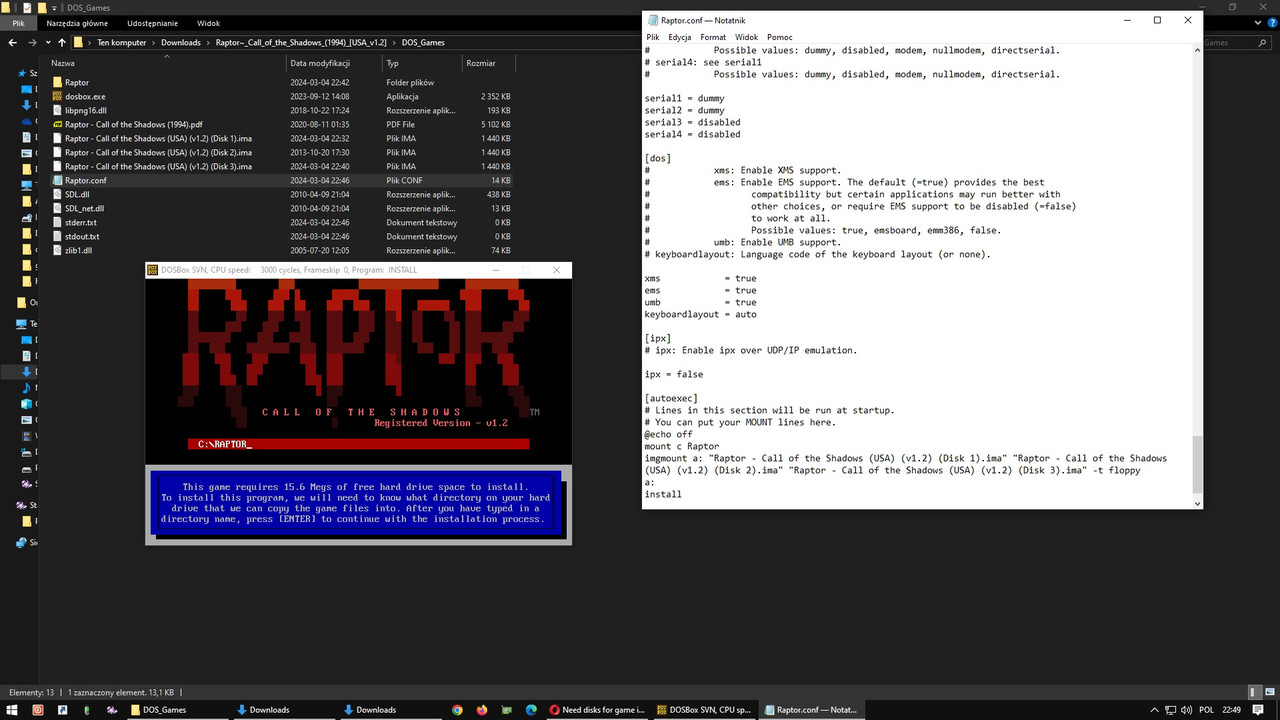The image size is (1280, 720).
Task: Expand the chevron after Ten komputer breadcrumb
Action: pyautogui.click(x=153, y=43)
